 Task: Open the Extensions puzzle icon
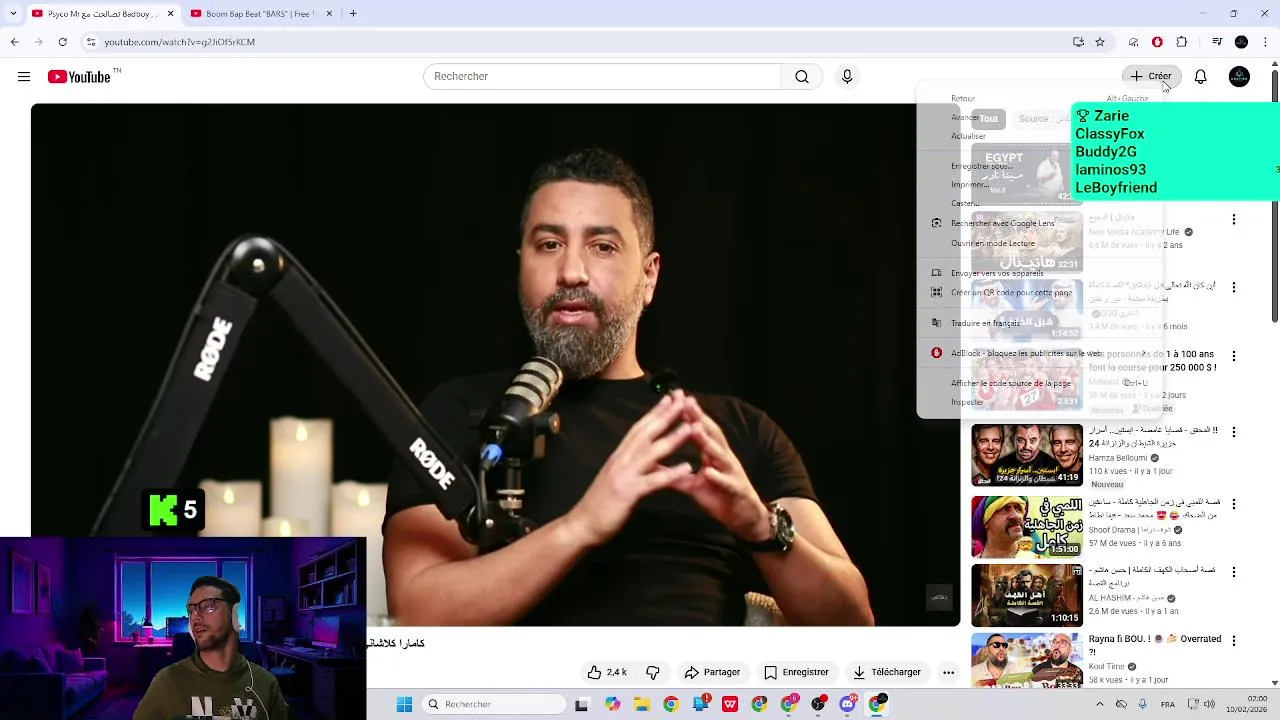point(1182,42)
